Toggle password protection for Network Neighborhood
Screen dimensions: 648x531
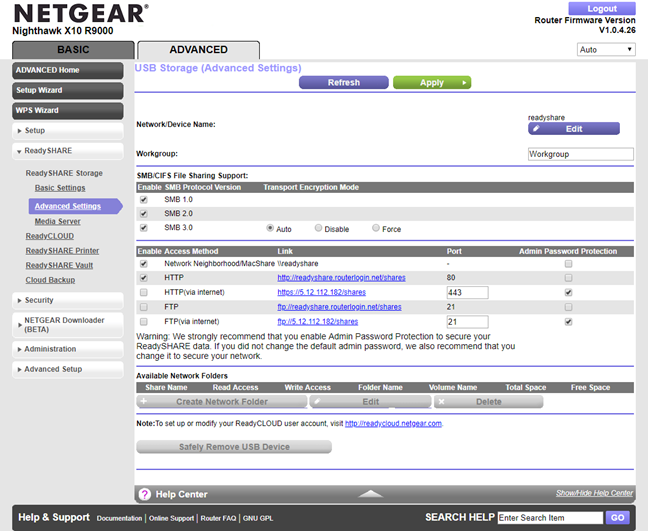point(568,264)
